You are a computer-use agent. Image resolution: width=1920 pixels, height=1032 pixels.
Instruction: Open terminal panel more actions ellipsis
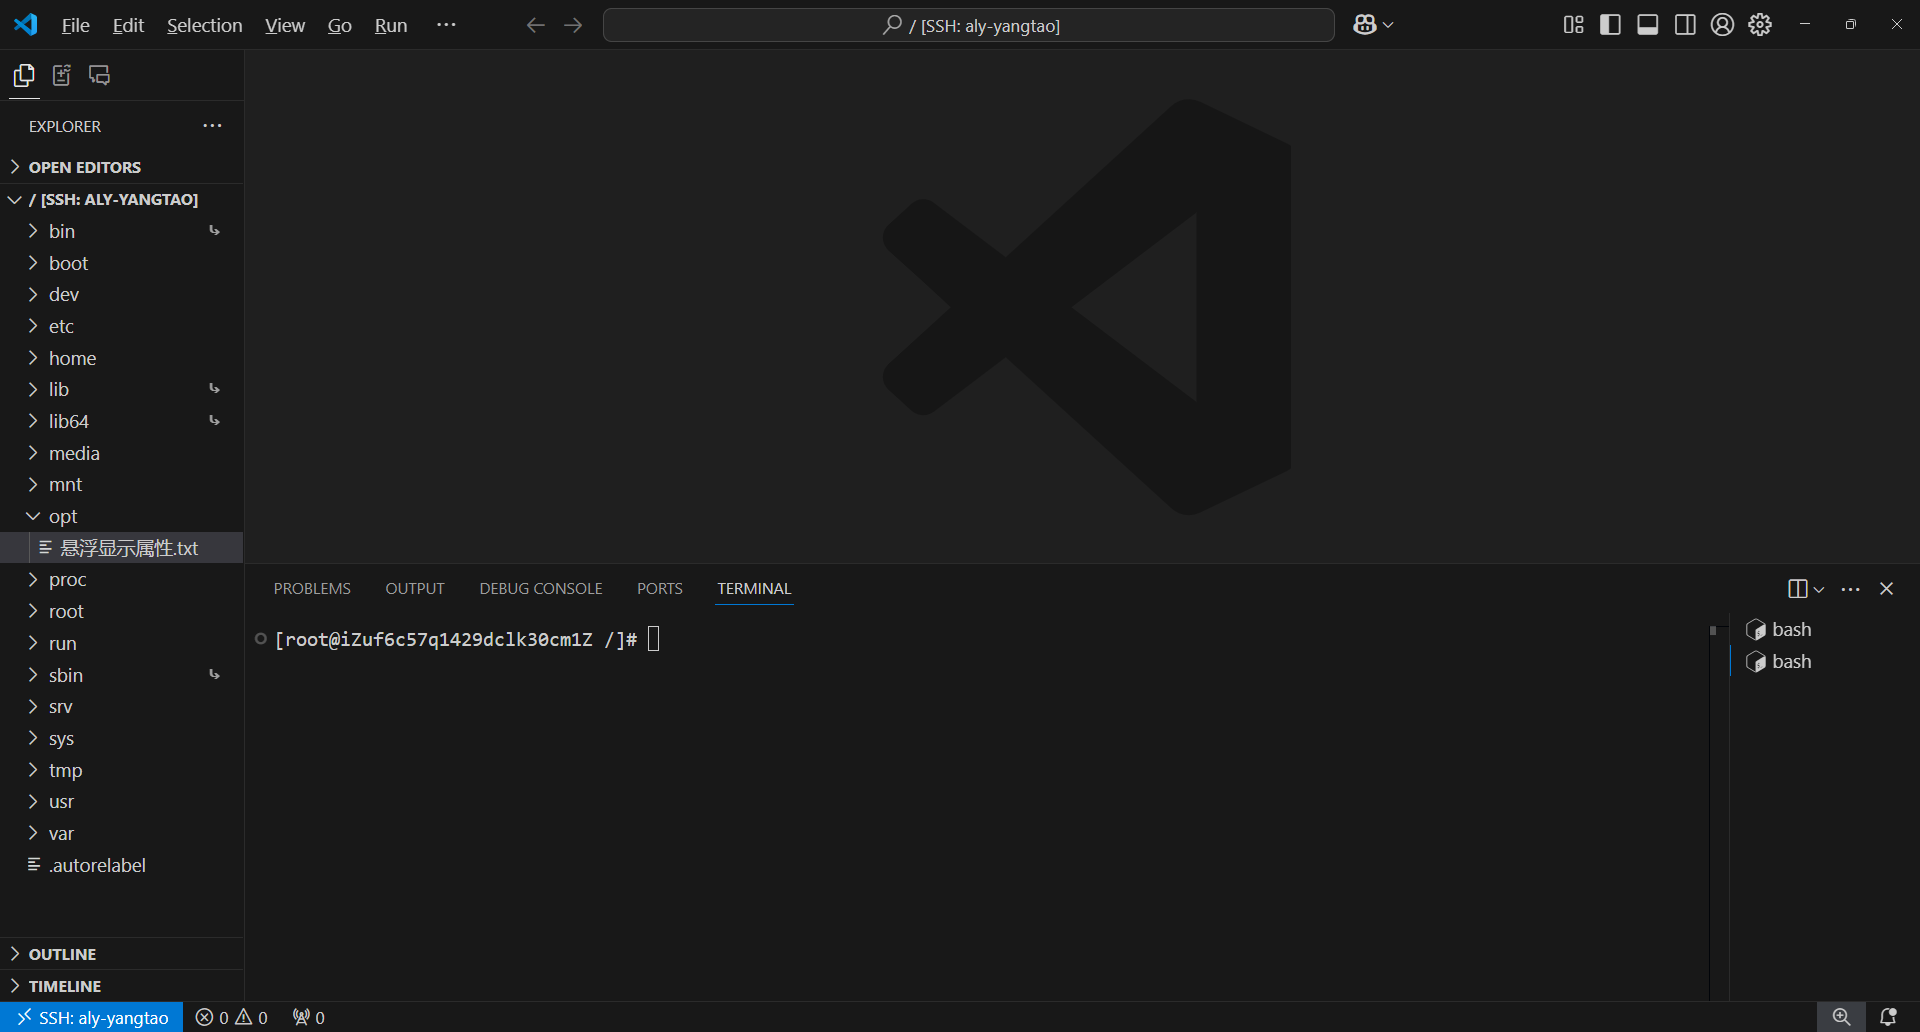1851,589
